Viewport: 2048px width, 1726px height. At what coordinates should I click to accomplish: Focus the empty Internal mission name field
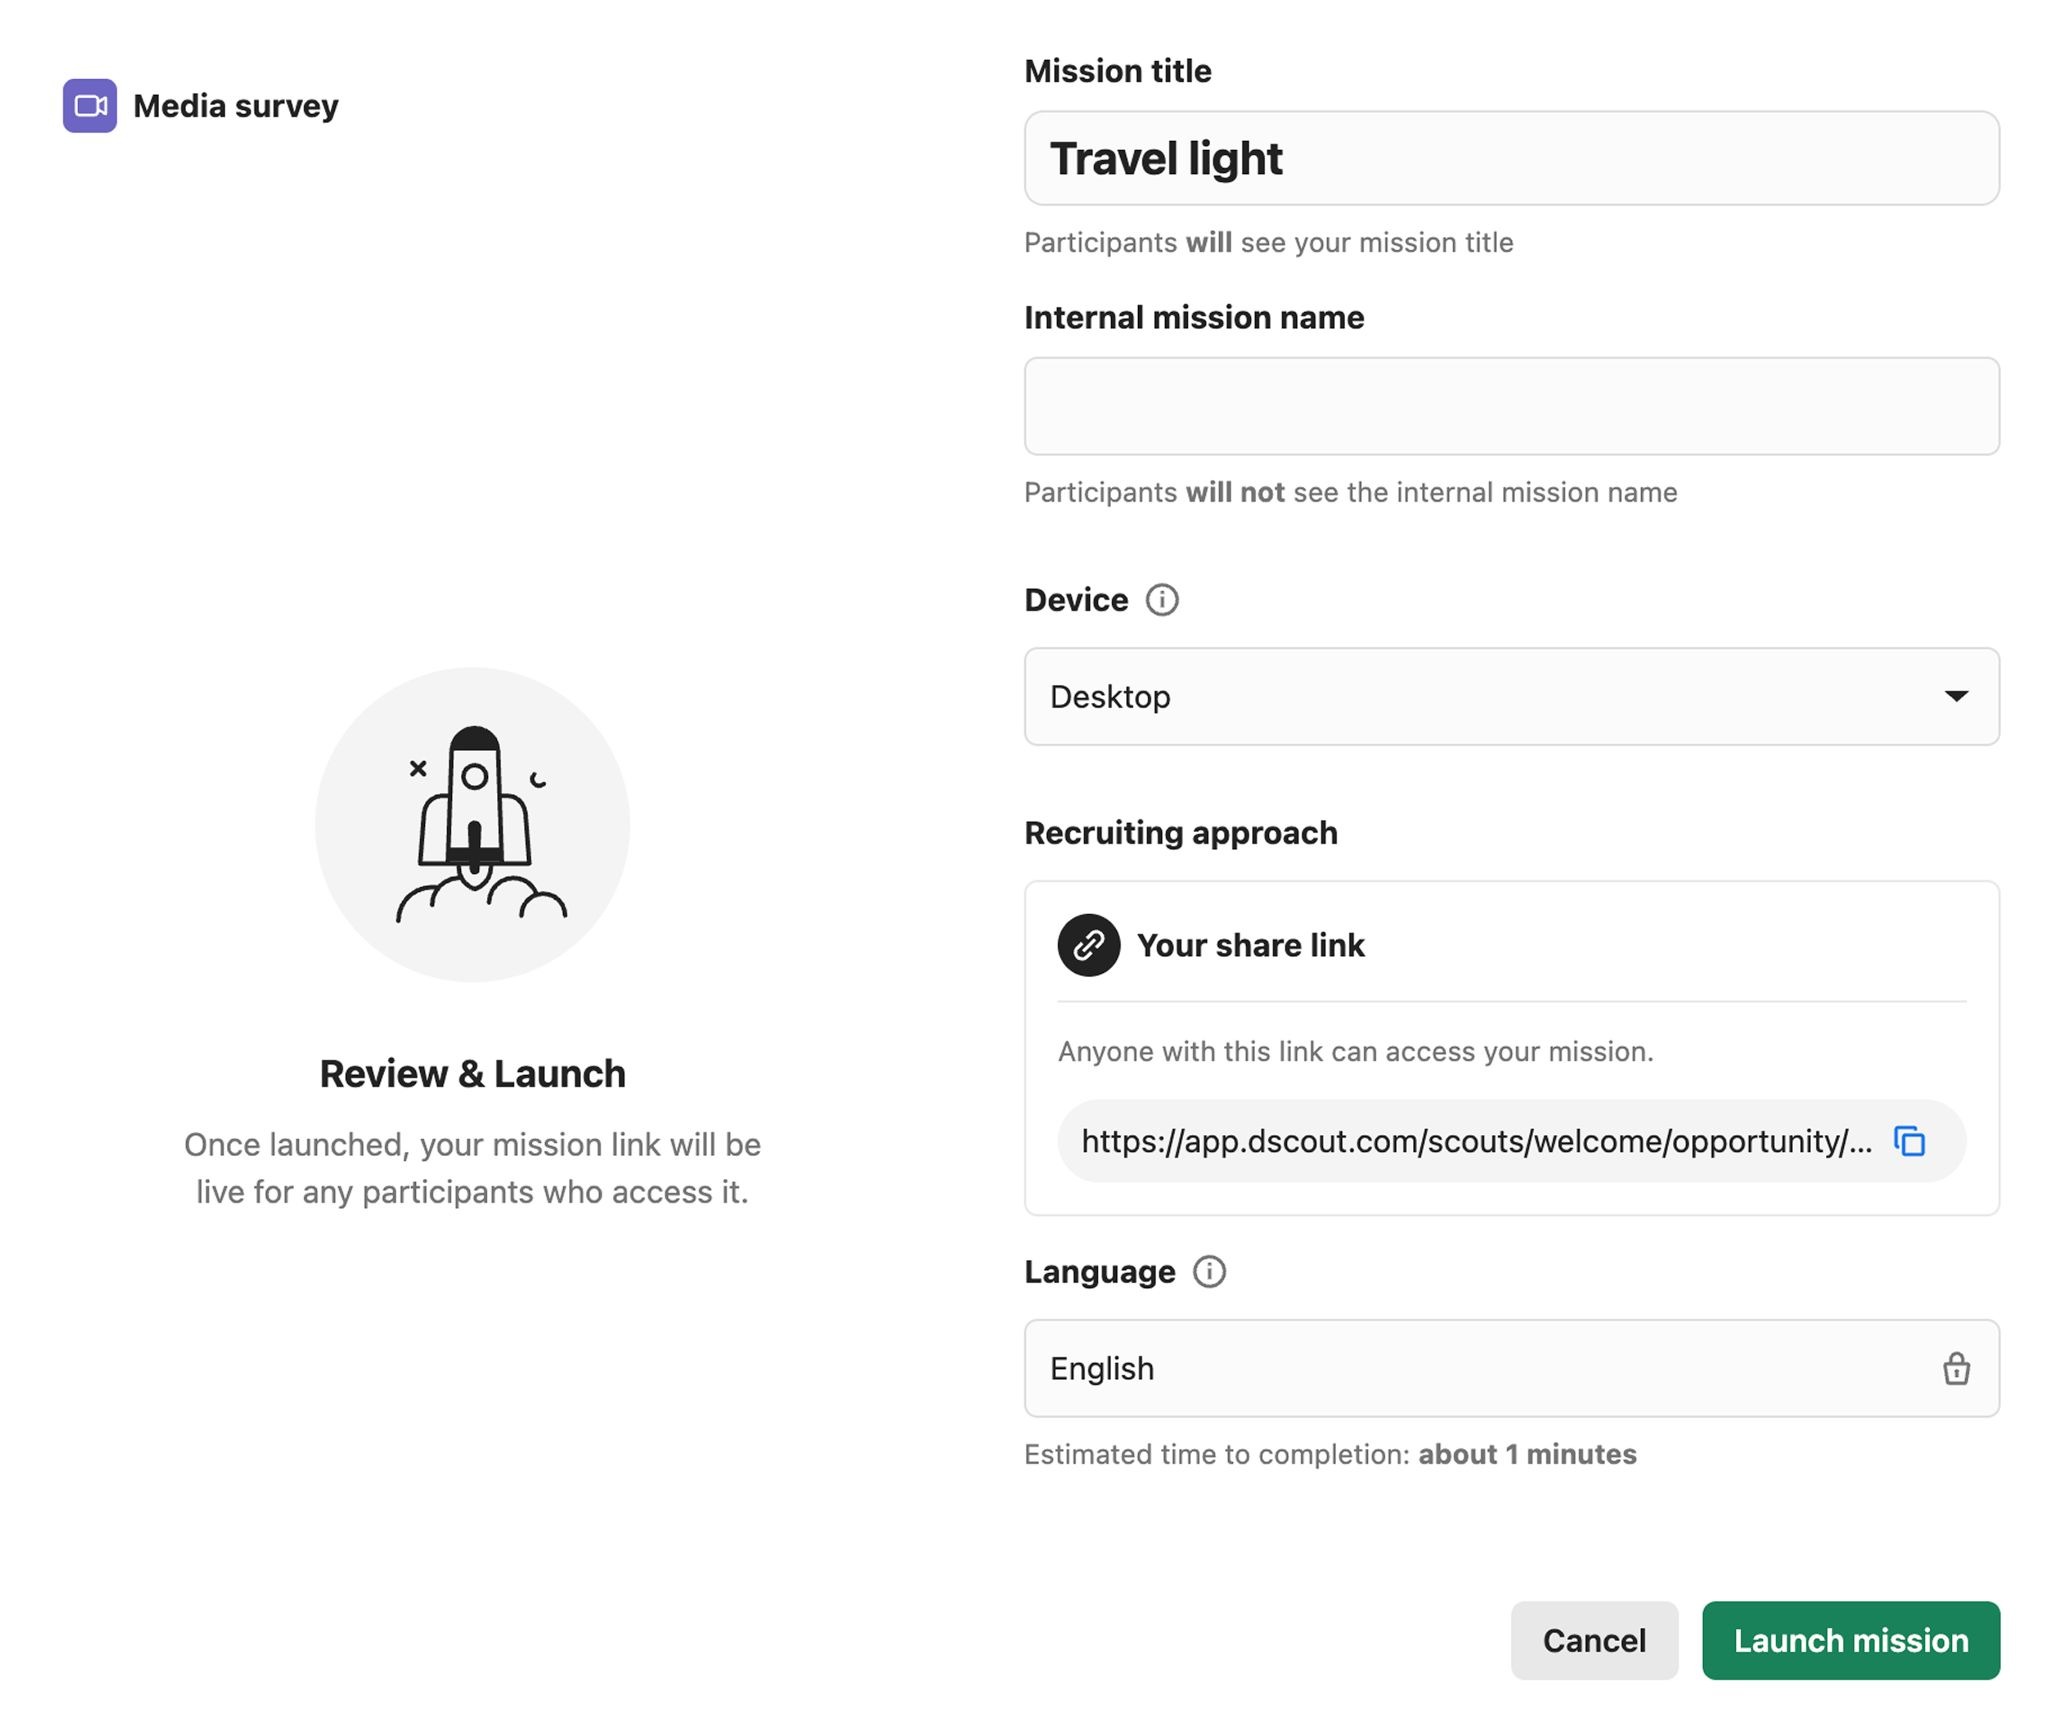pyautogui.click(x=1511, y=406)
